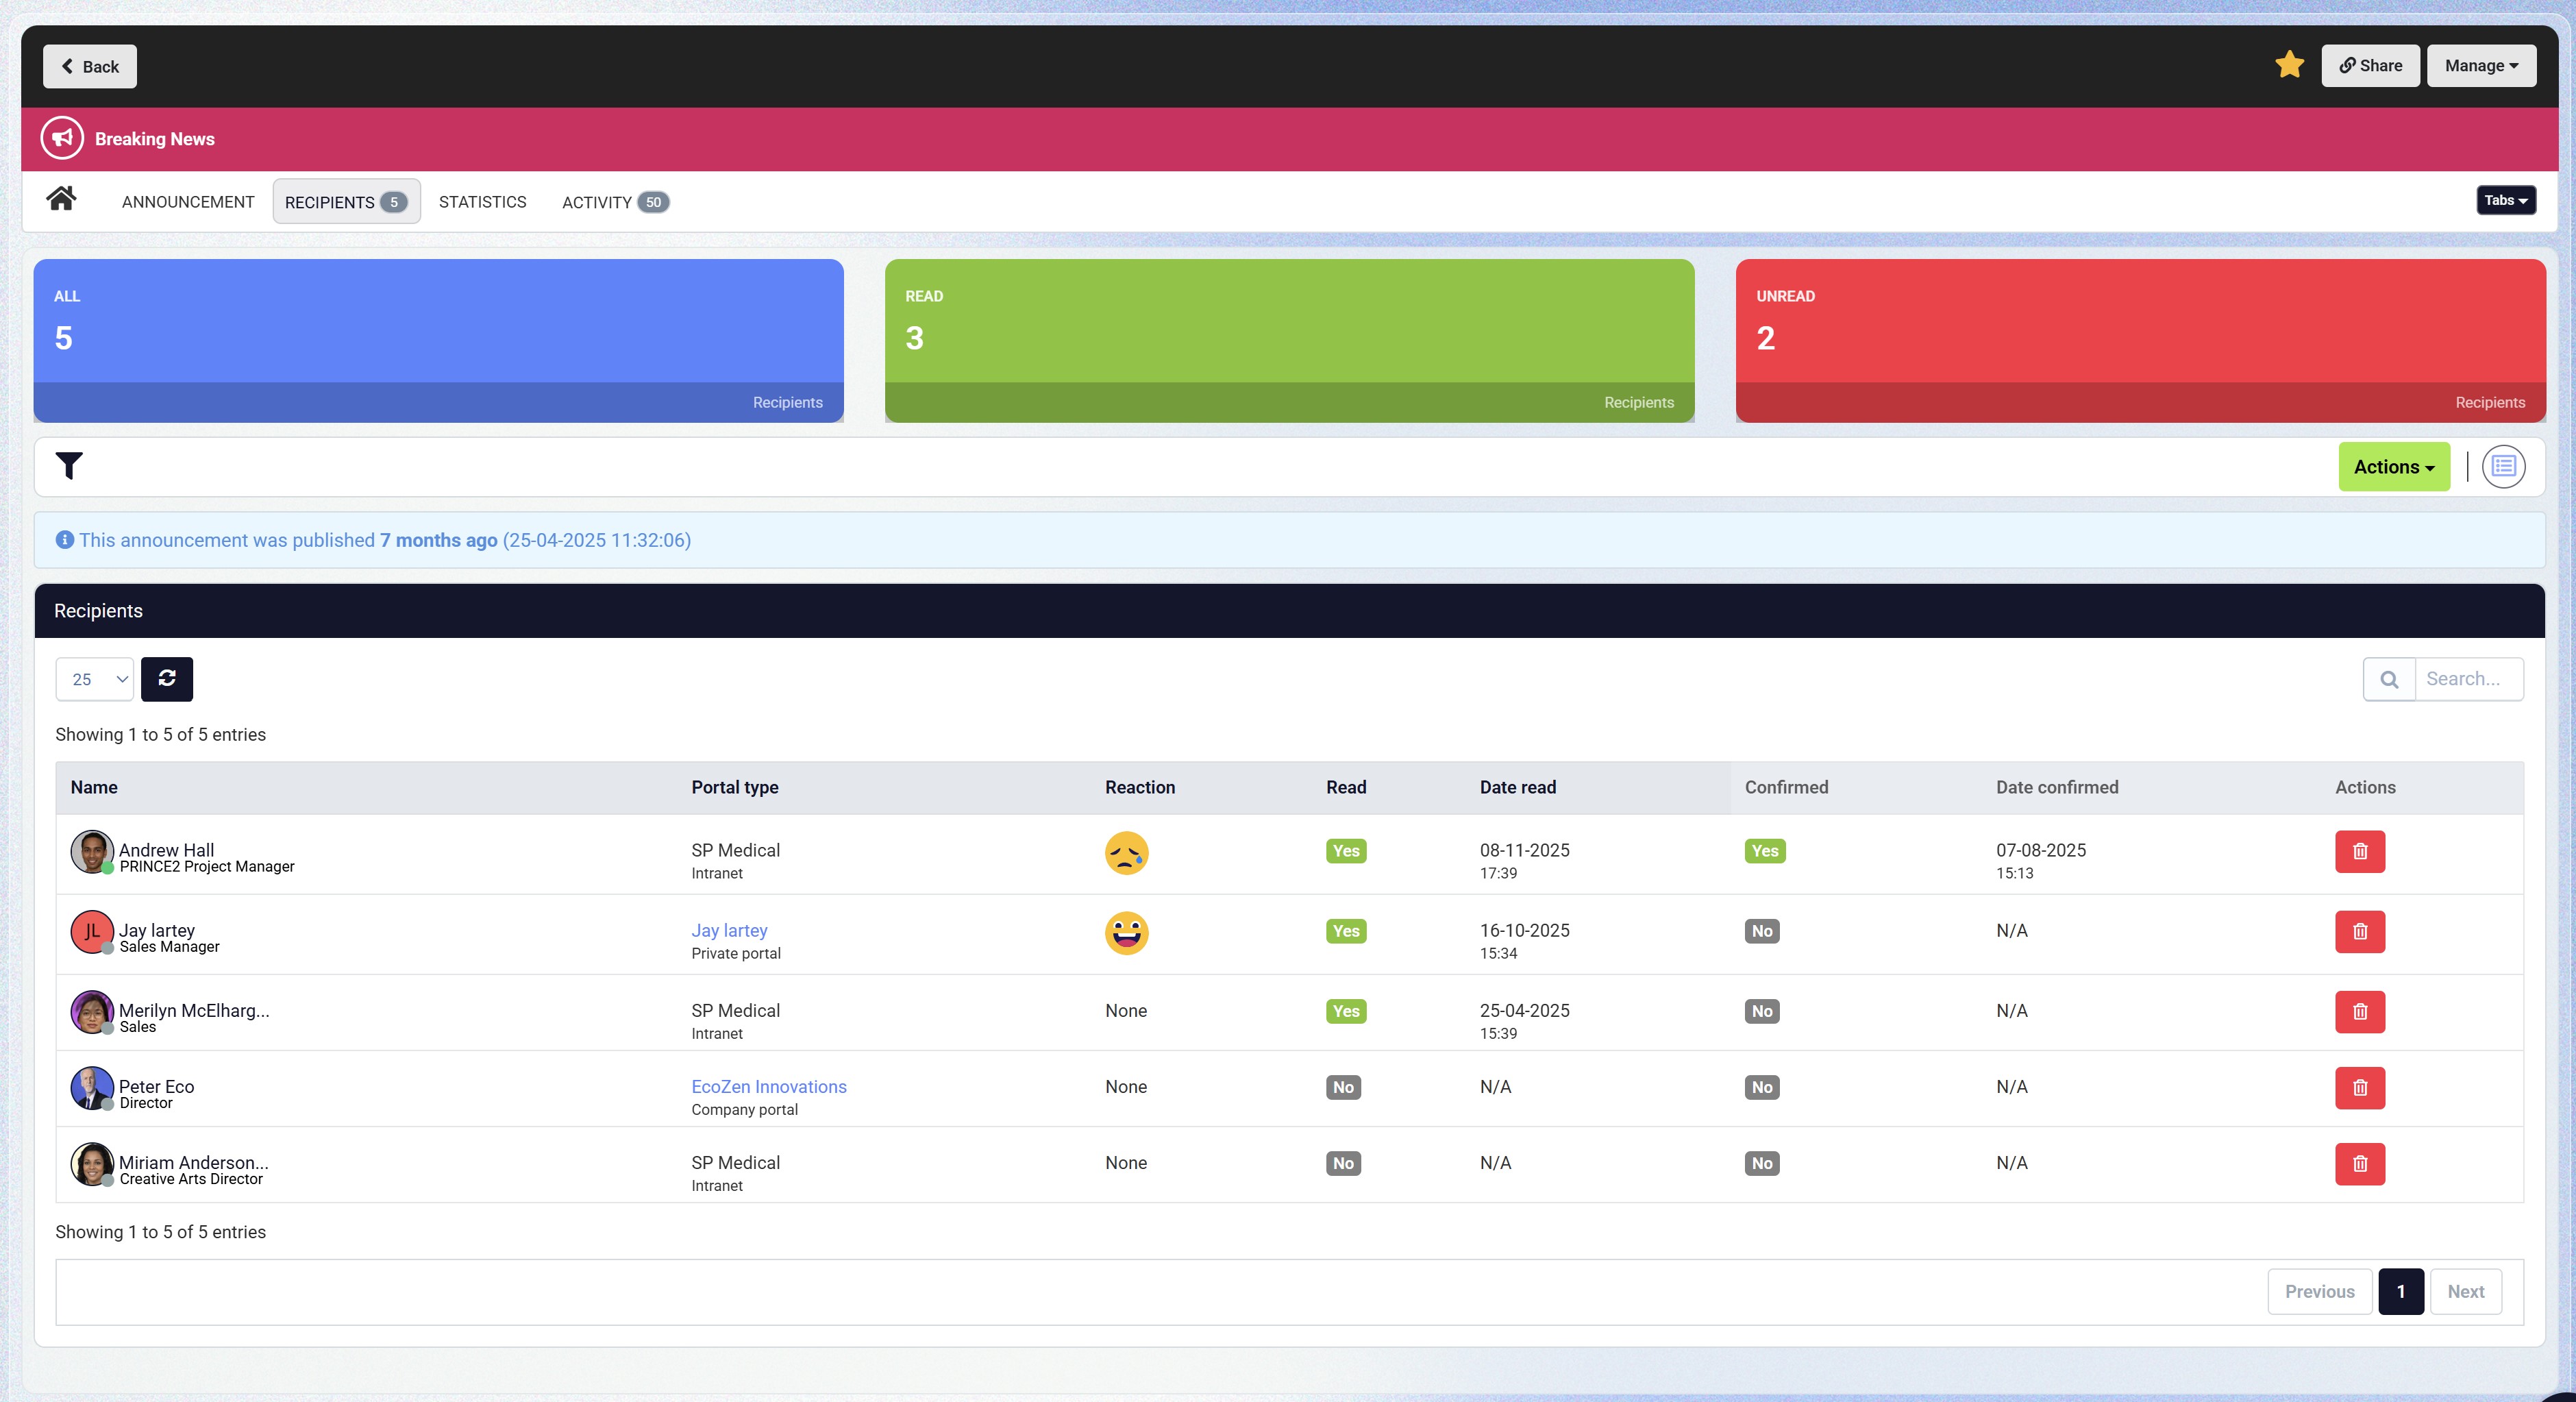Click into the Search input field
The height and width of the screenshot is (1402, 2576).
click(2467, 679)
